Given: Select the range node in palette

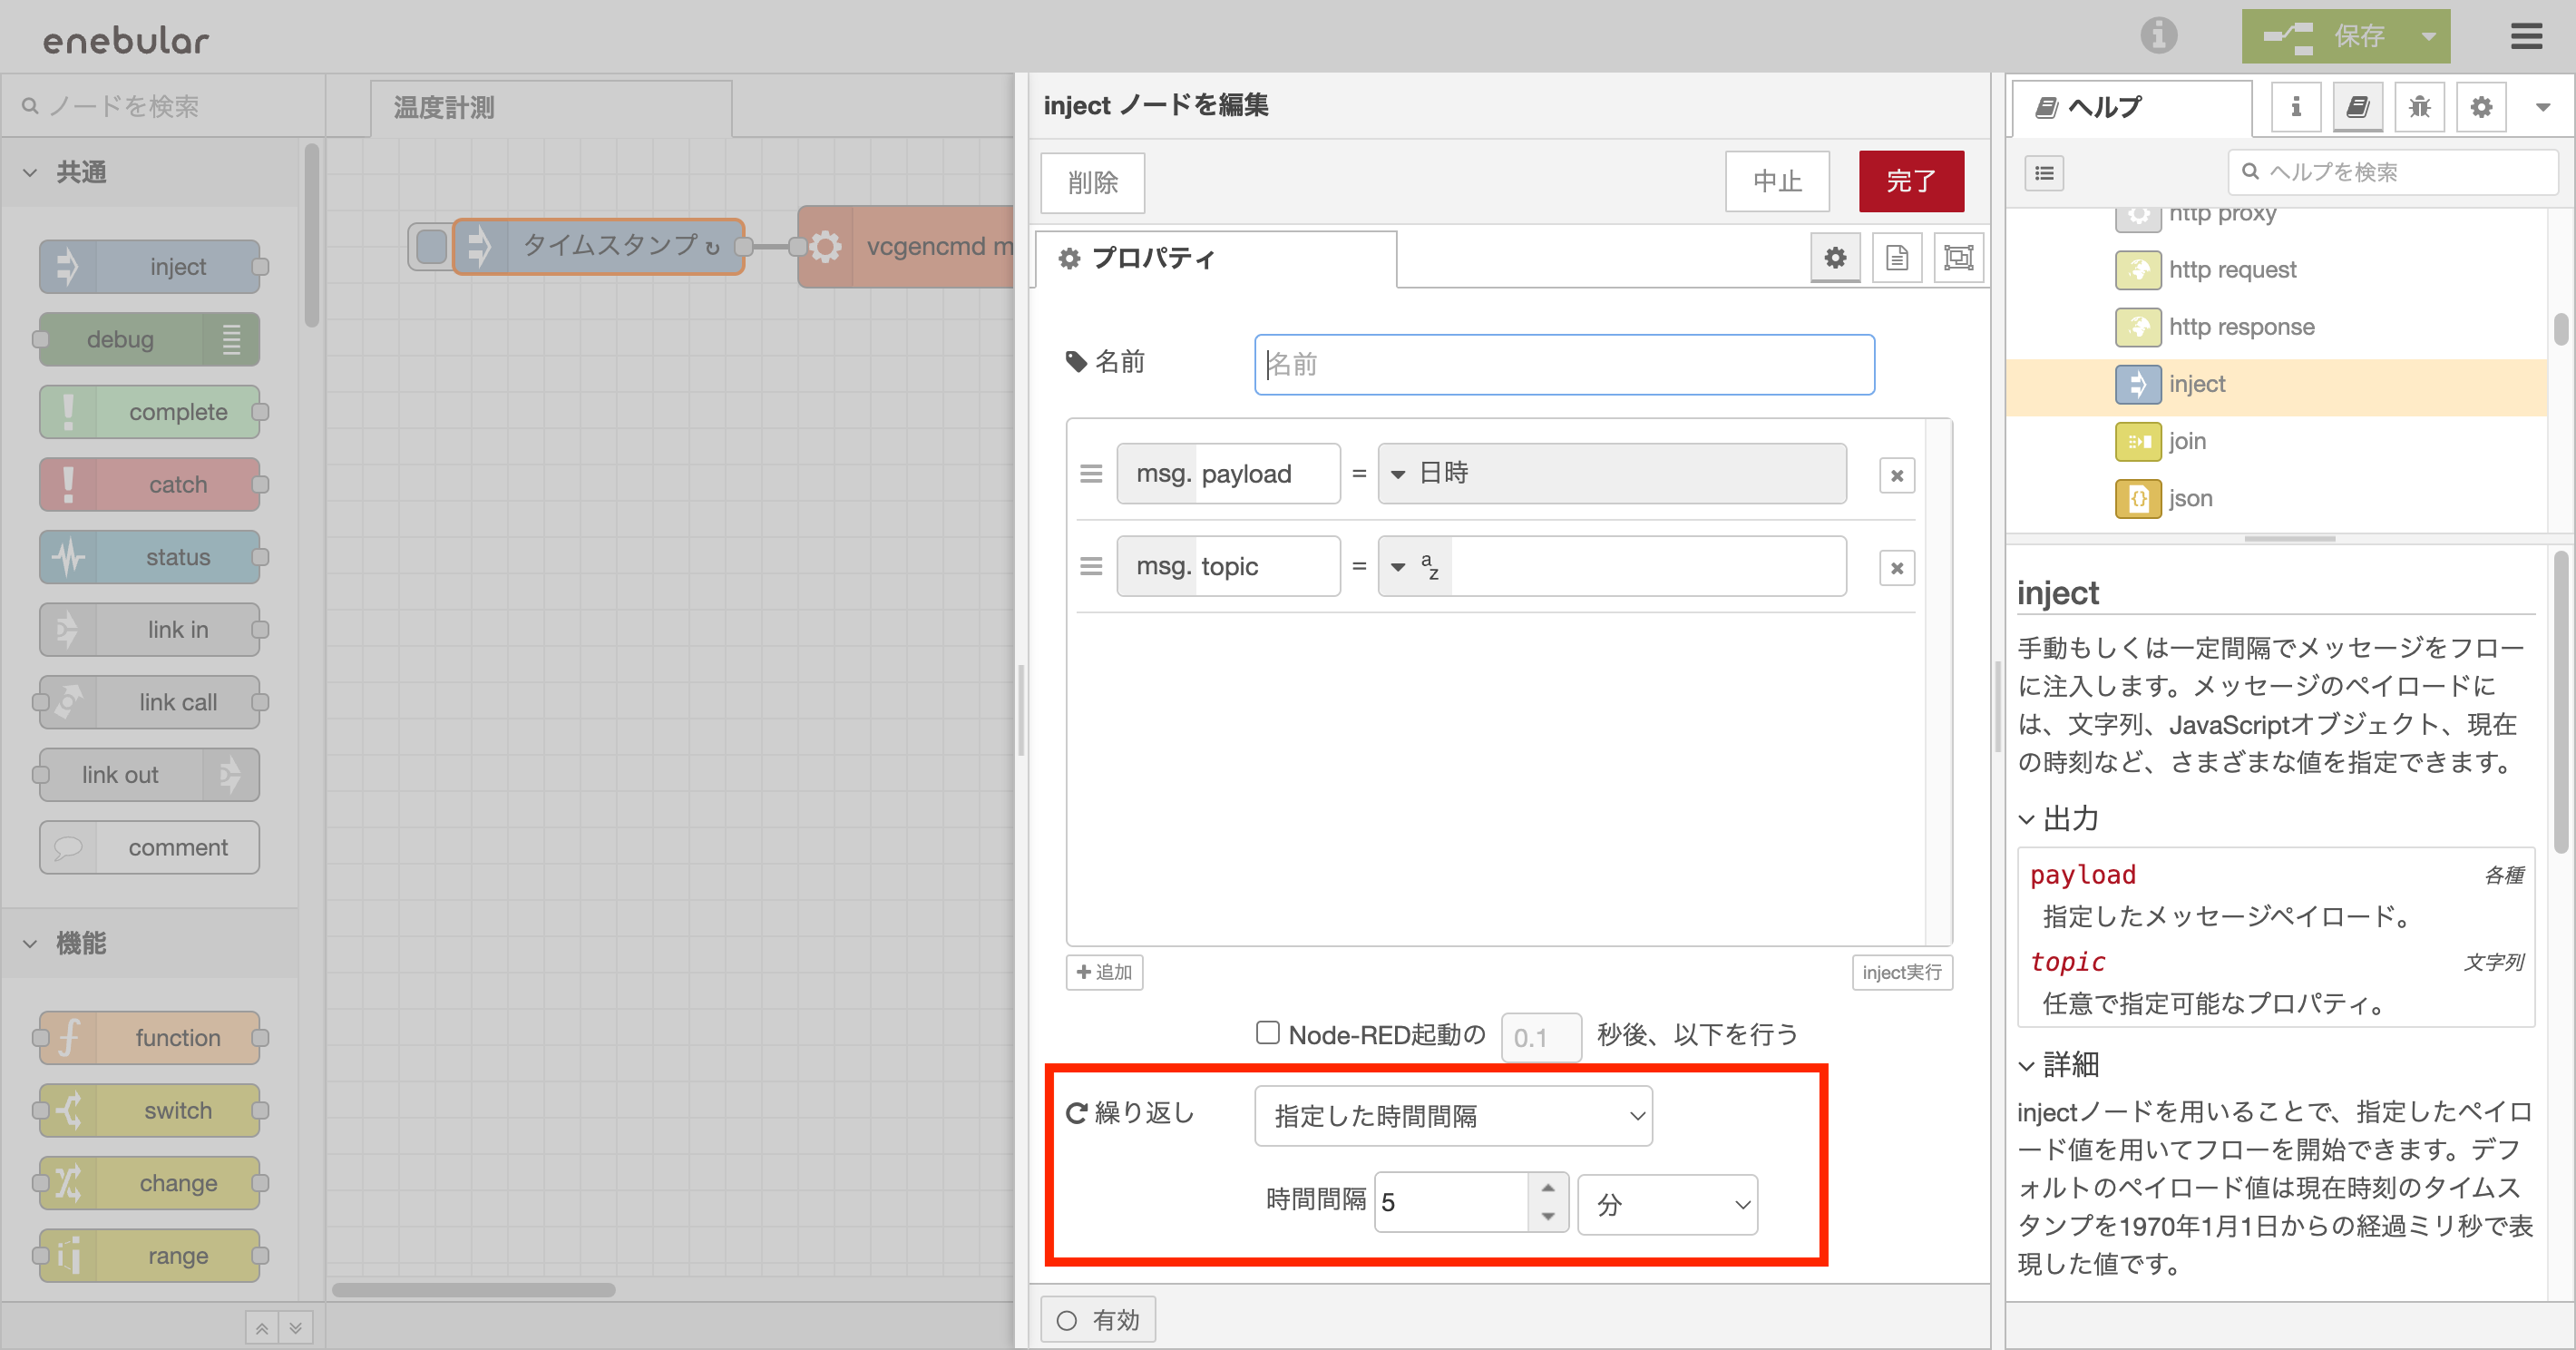Looking at the screenshot, I should pos(150,1256).
